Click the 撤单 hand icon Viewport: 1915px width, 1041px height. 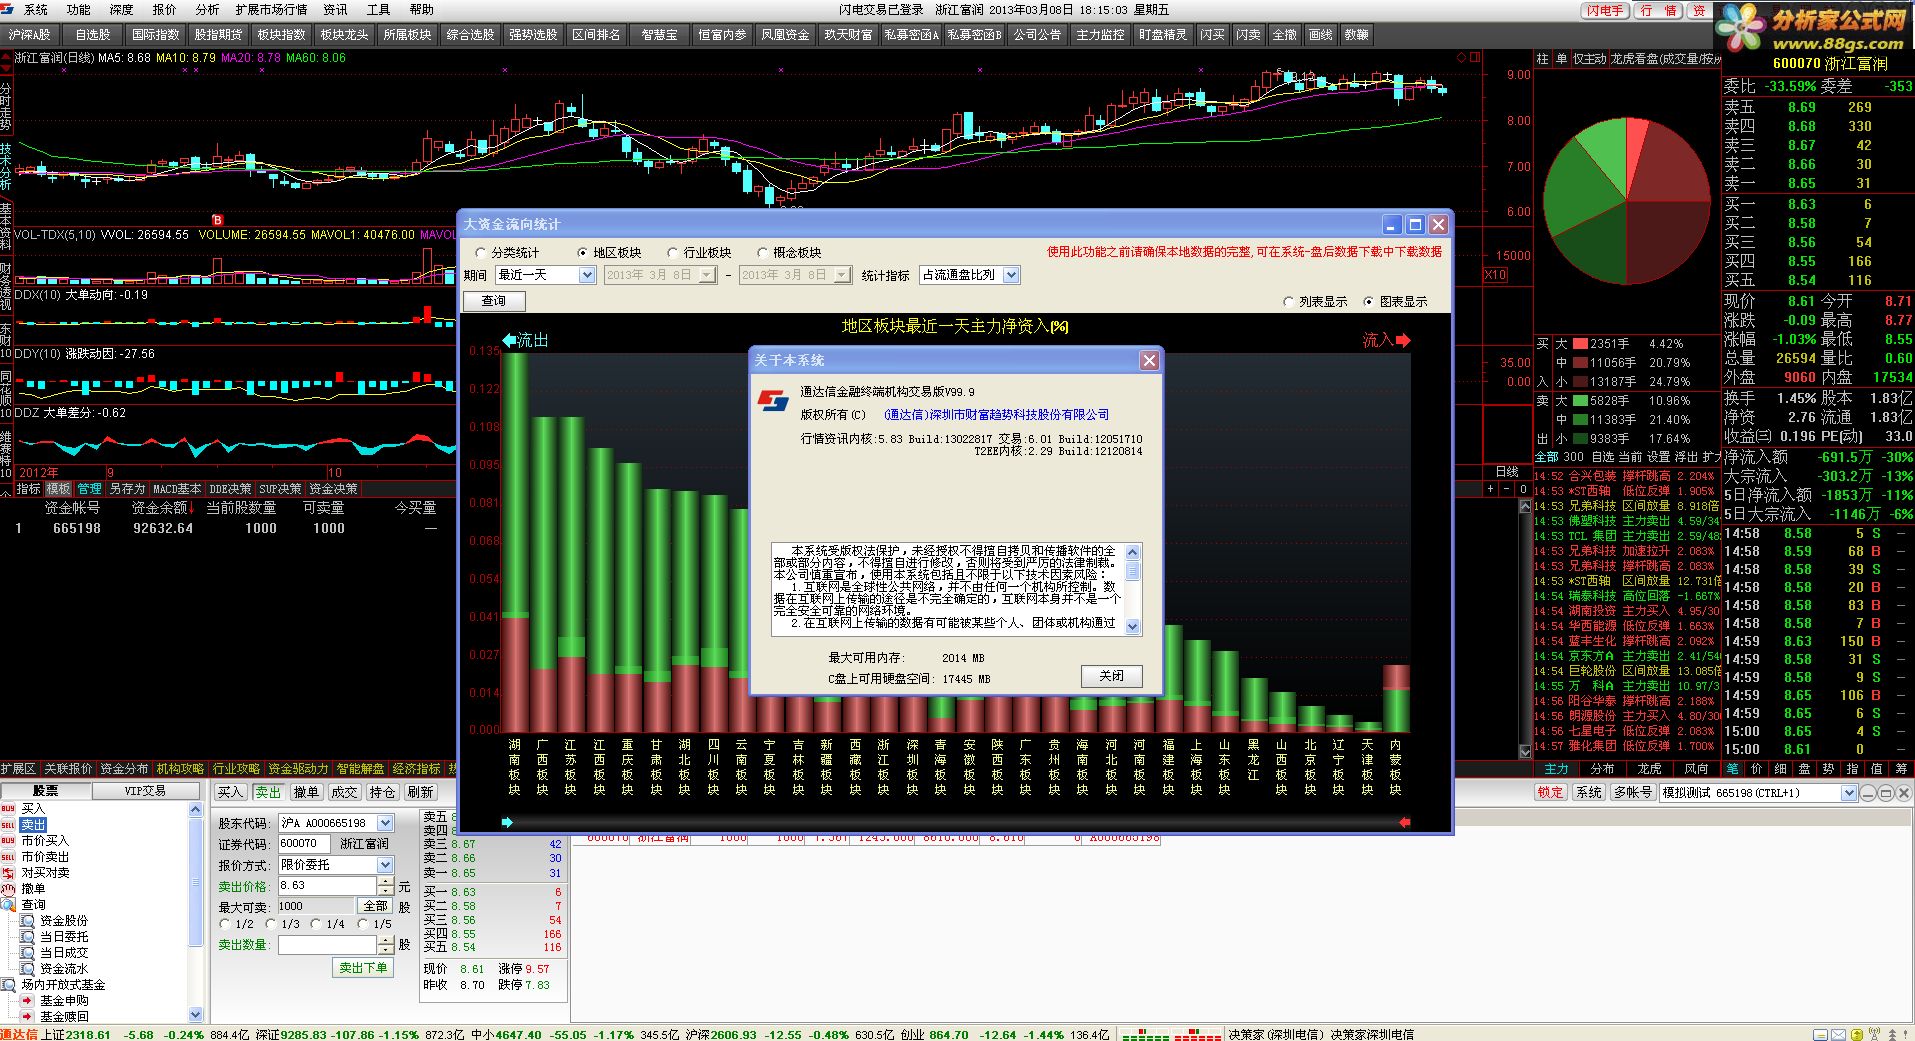point(8,889)
